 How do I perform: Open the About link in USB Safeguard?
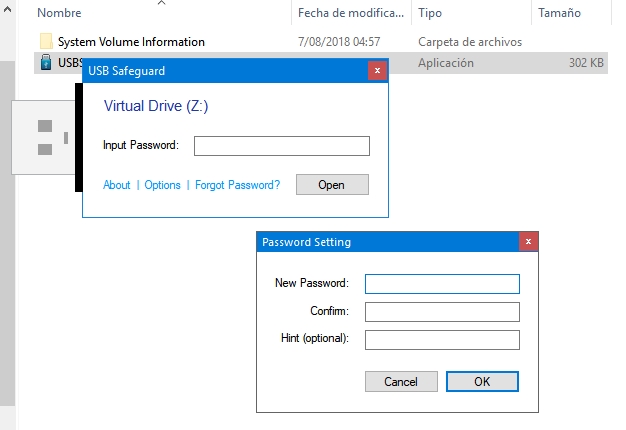pyautogui.click(x=117, y=185)
